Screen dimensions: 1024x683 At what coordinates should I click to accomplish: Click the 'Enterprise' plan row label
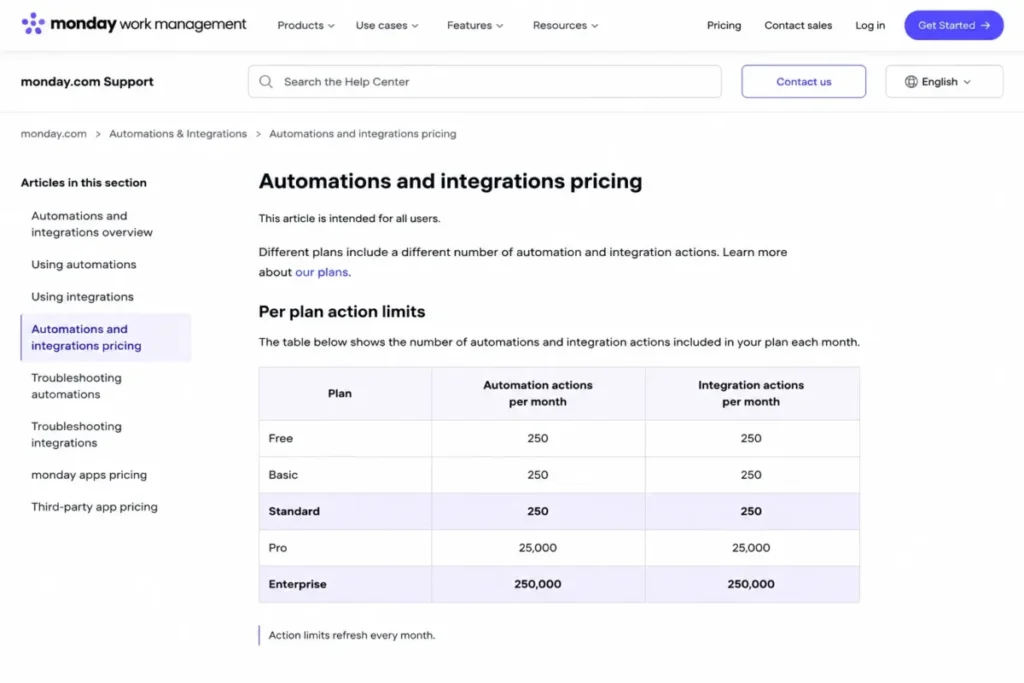[297, 584]
